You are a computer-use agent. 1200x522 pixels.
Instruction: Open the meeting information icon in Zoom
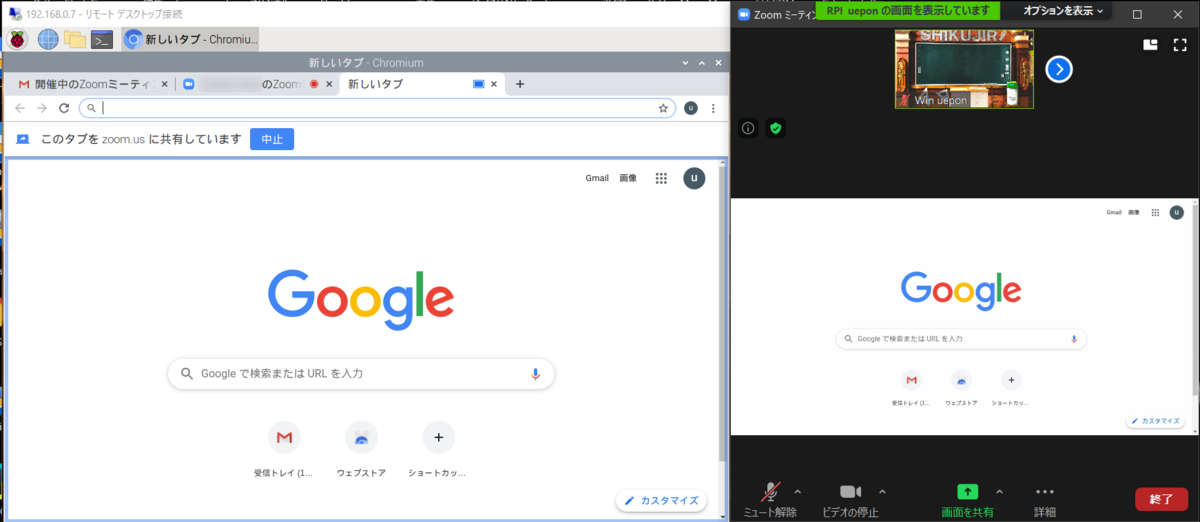pyautogui.click(x=748, y=128)
